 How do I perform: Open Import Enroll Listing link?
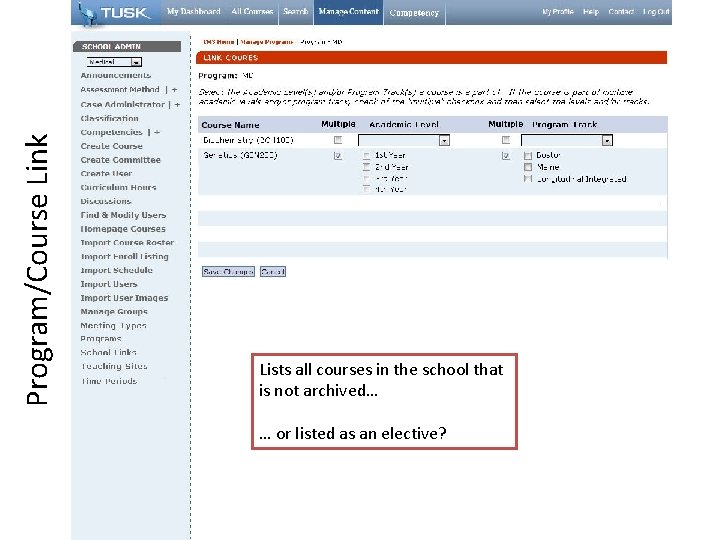(x=124, y=256)
